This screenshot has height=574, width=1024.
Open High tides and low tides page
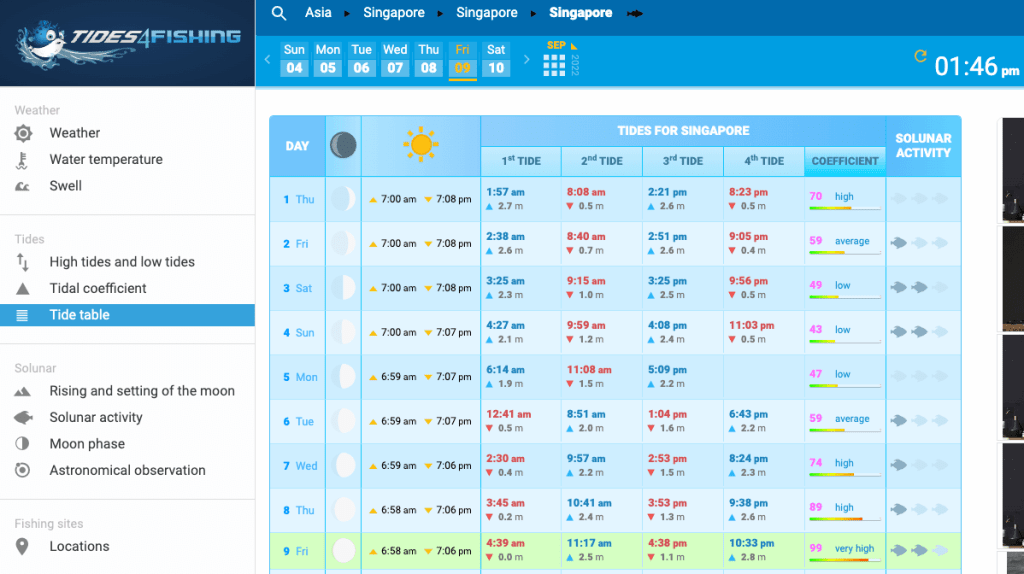(122, 262)
